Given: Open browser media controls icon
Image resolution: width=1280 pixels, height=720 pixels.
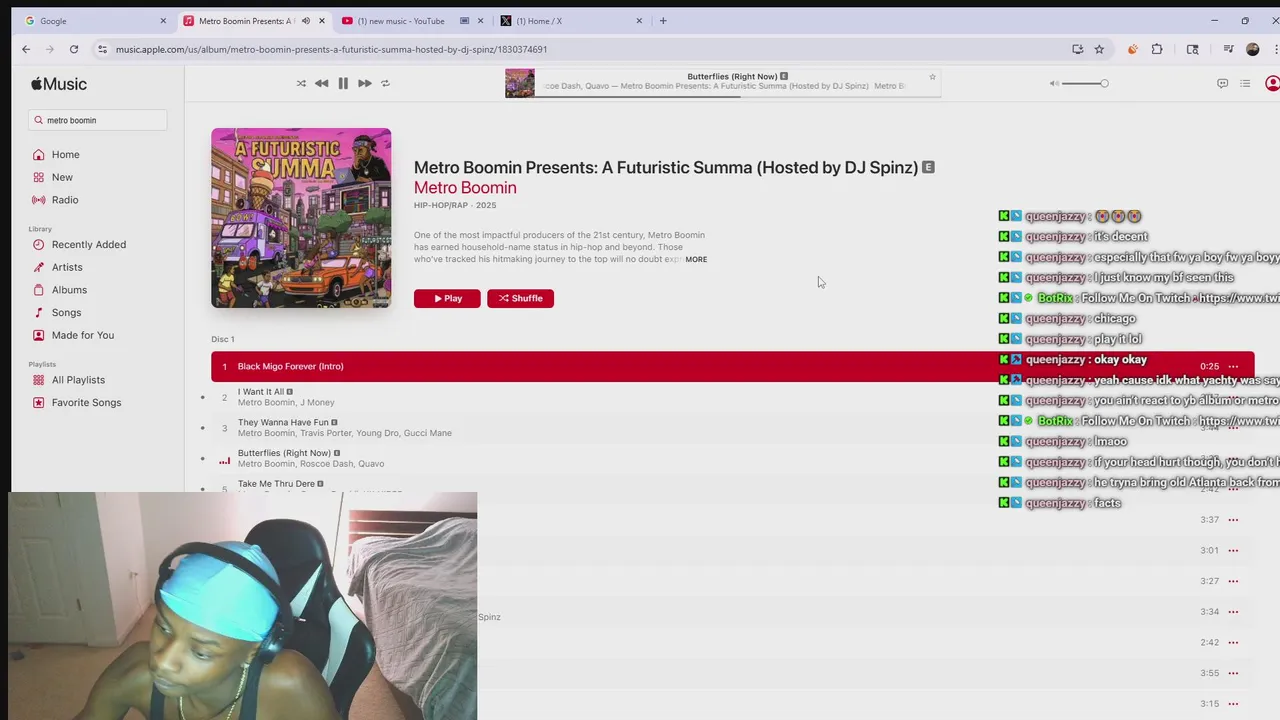Looking at the screenshot, I should pyautogui.click(x=1228, y=49).
